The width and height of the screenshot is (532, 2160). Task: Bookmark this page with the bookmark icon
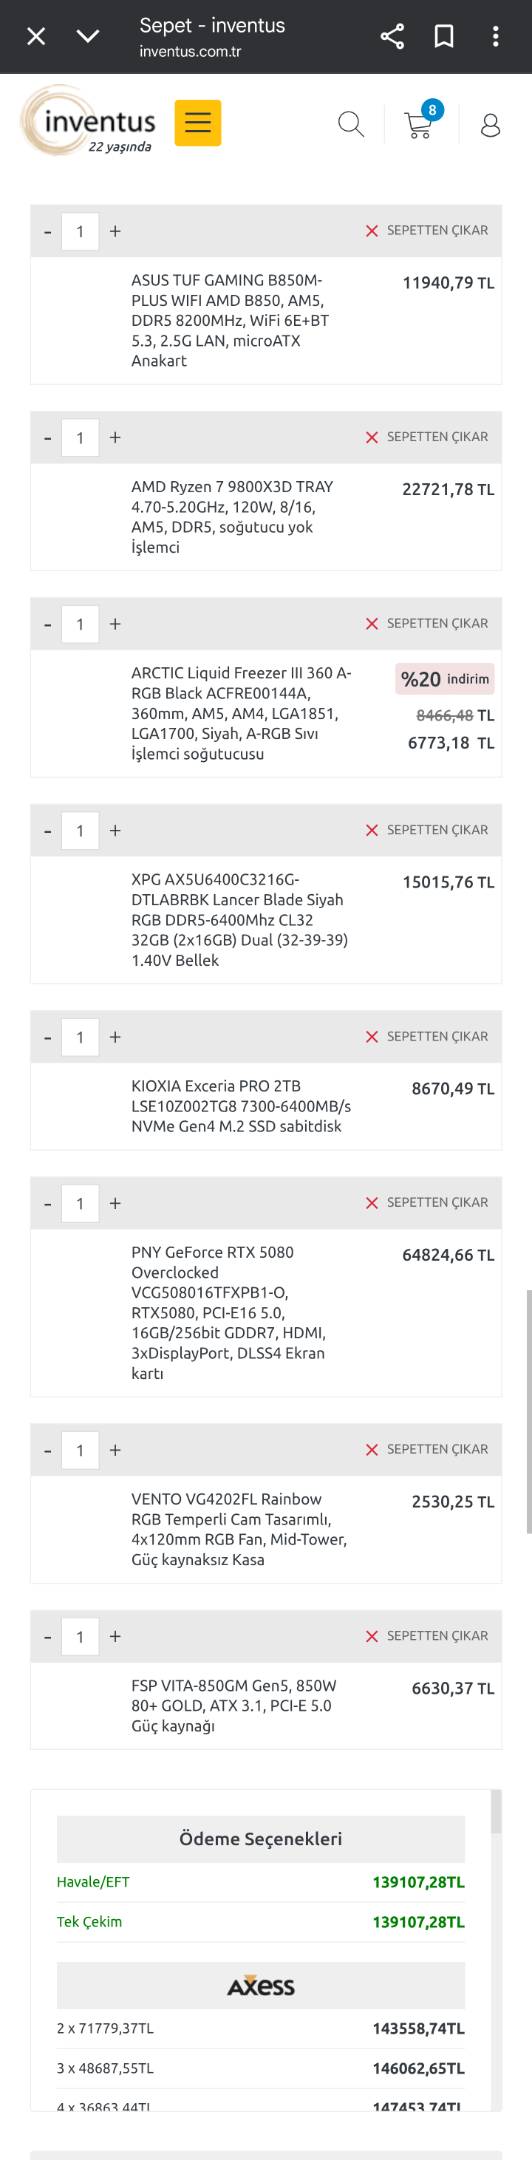[x=444, y=37]
